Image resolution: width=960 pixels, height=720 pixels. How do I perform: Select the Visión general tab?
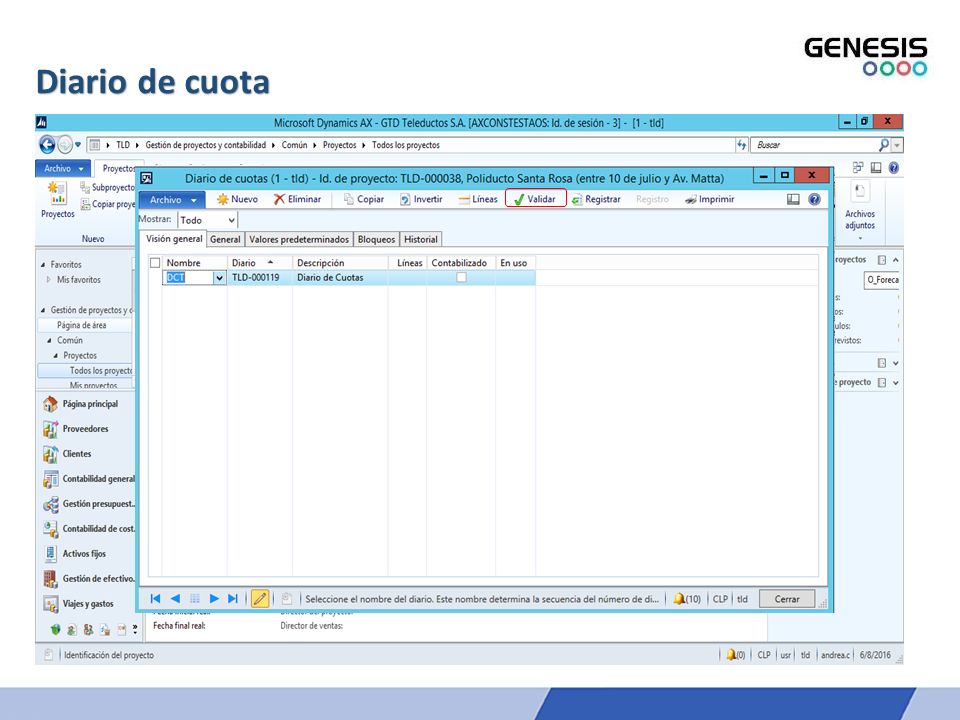click(x=174, y=239)
